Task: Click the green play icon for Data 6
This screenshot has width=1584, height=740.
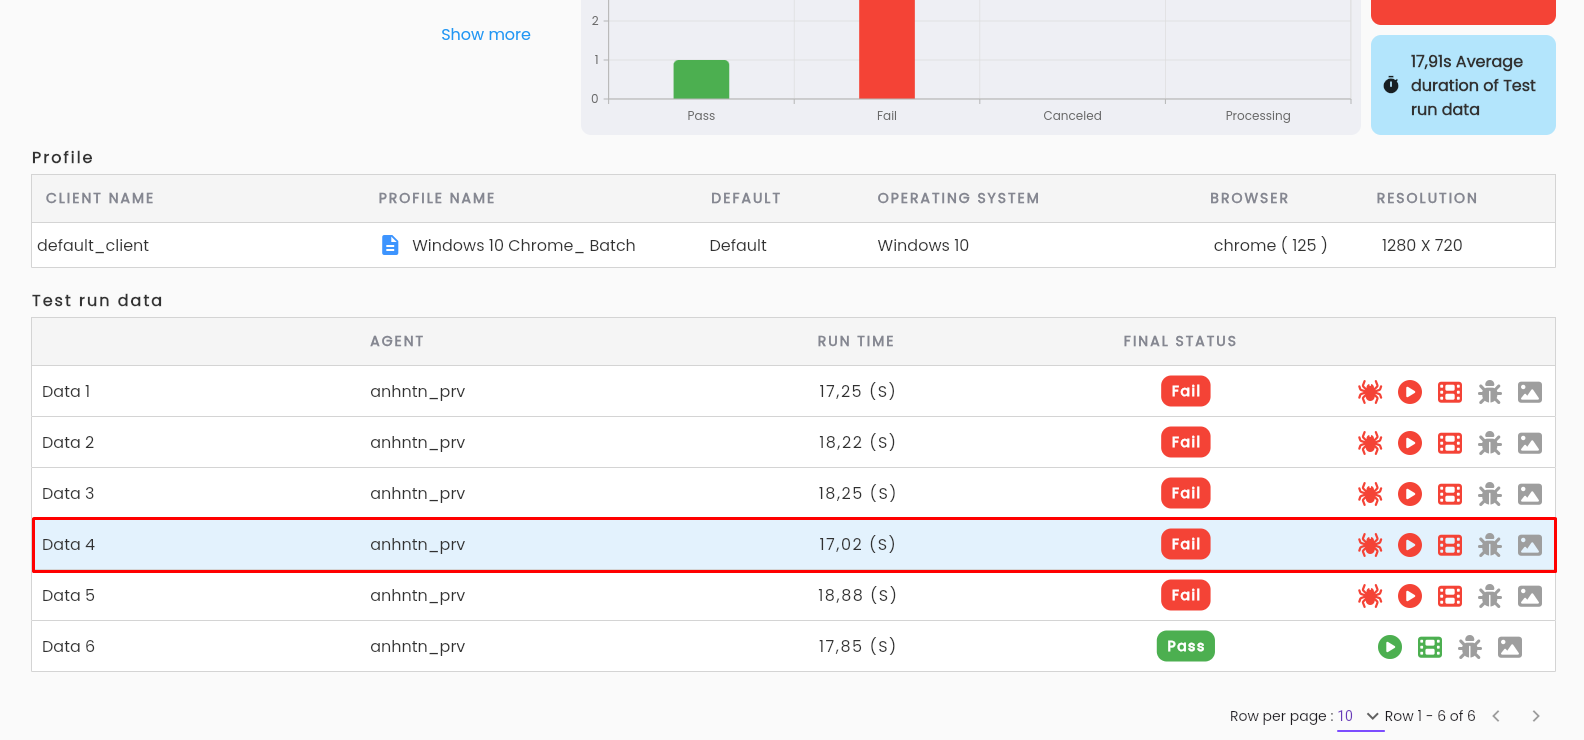Action: [1390, 647]
